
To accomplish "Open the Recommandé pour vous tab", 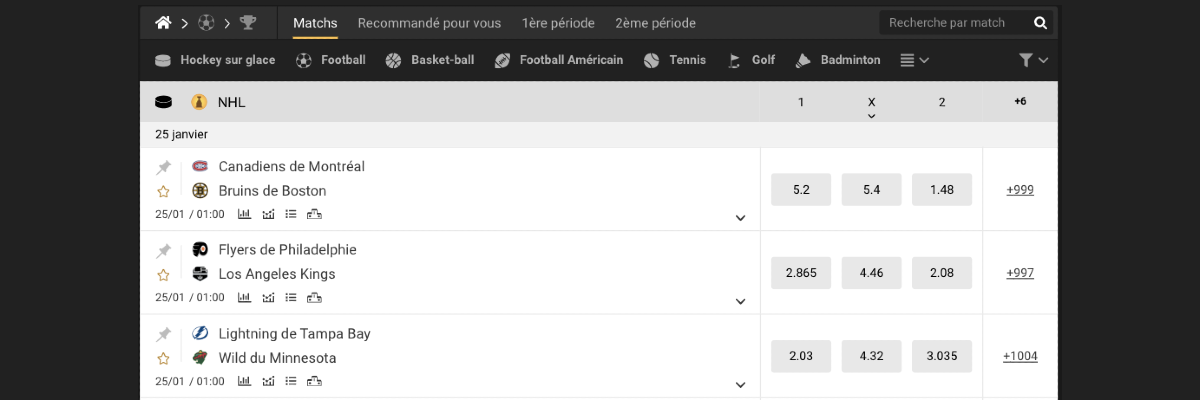I will point(429,23).
